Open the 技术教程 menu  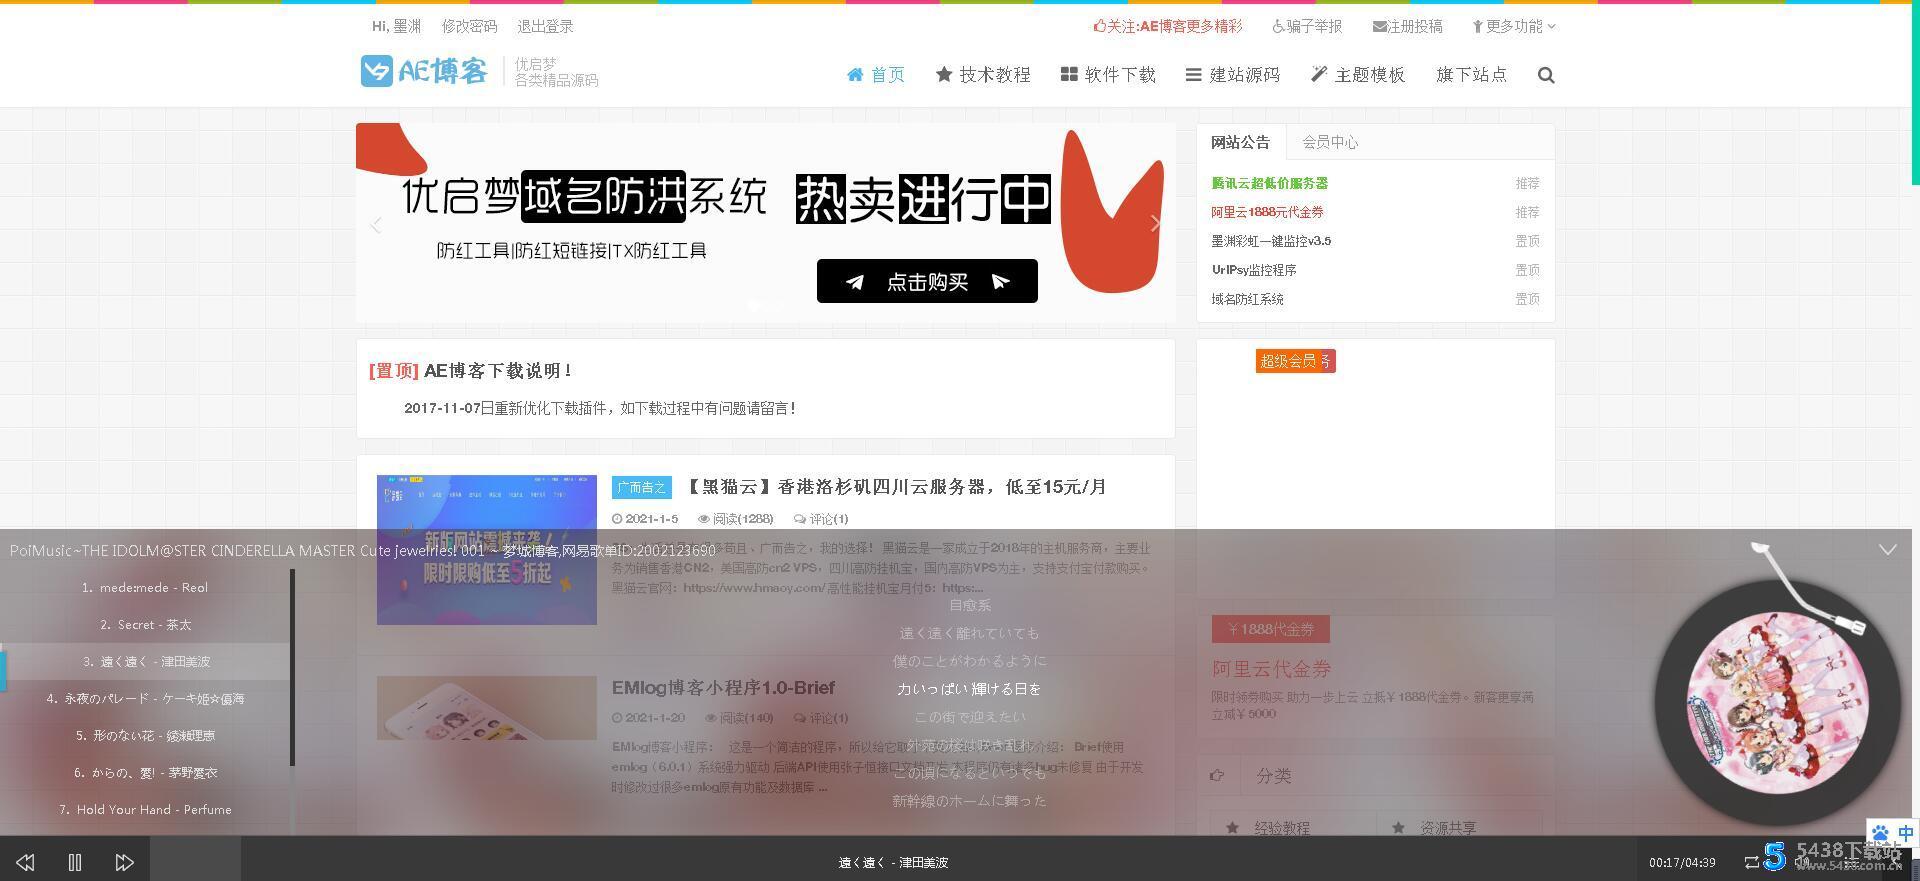pos(983,75)
